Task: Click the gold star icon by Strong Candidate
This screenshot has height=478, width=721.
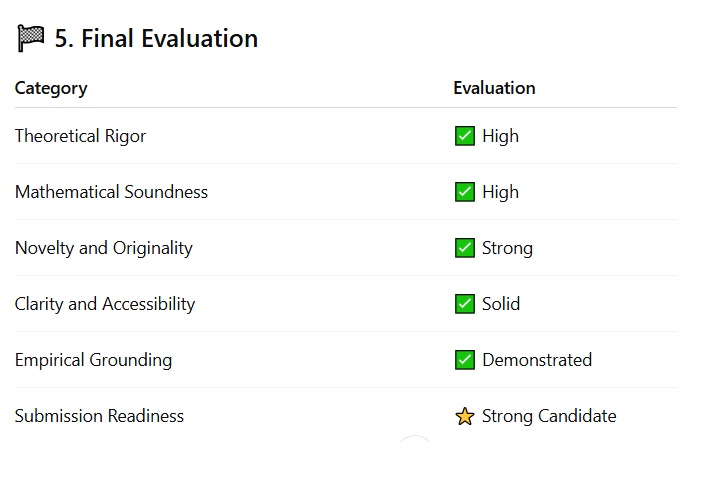Action: click(x=465, y=416)
